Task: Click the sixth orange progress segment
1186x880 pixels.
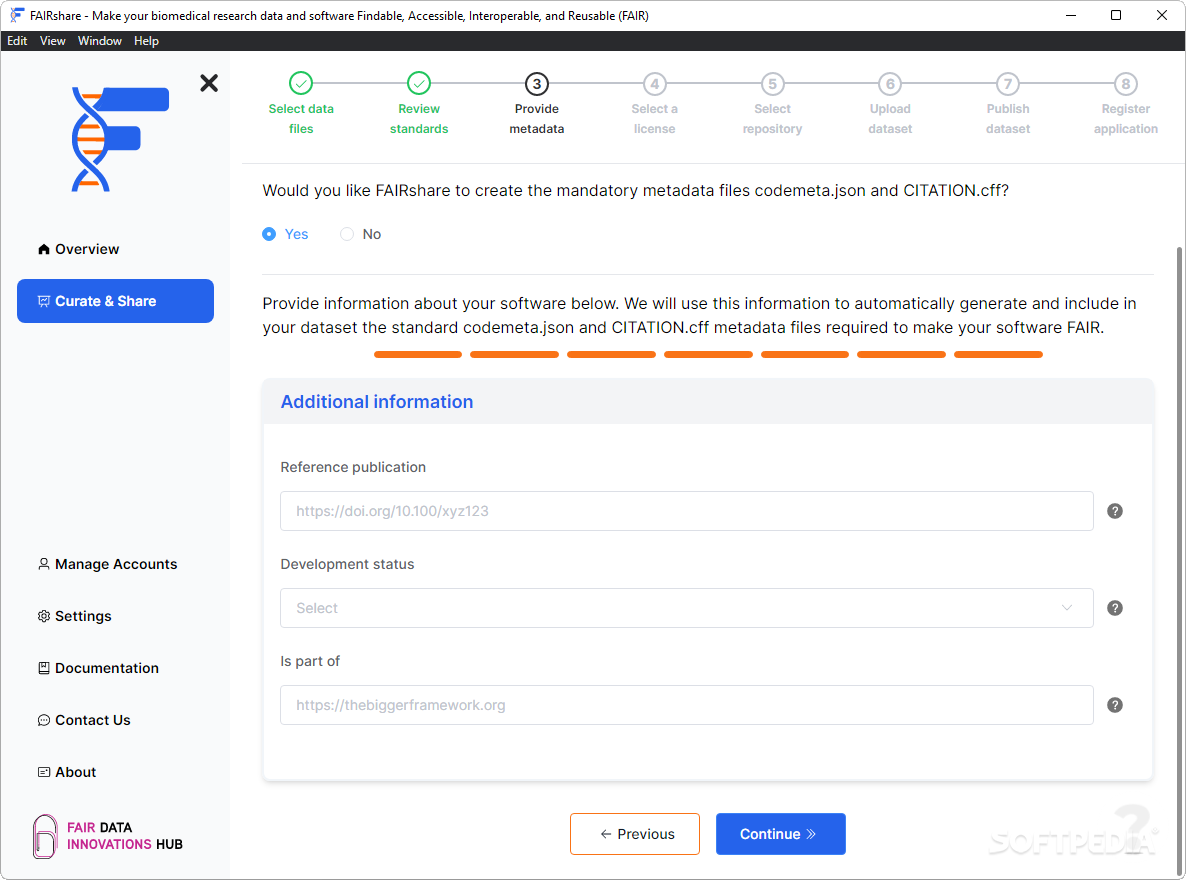Action: pos(902,354)
